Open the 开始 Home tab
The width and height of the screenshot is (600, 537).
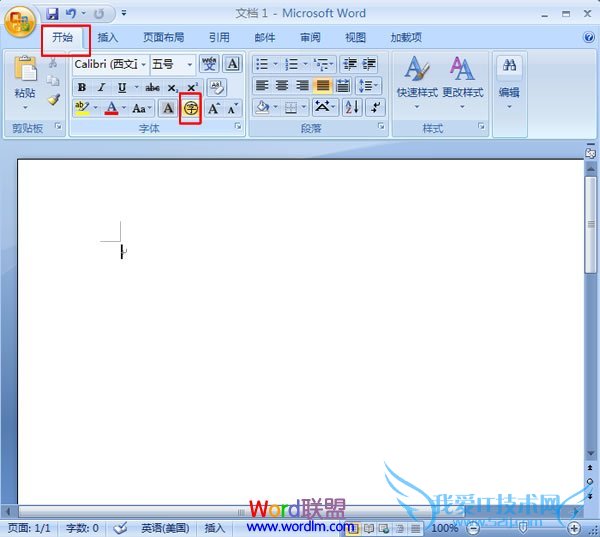(x=62, y=37)
